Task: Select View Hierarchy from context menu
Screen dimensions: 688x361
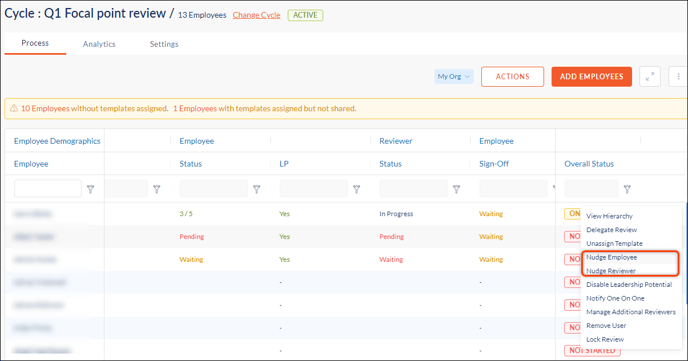Action: [x=609, y=216]
